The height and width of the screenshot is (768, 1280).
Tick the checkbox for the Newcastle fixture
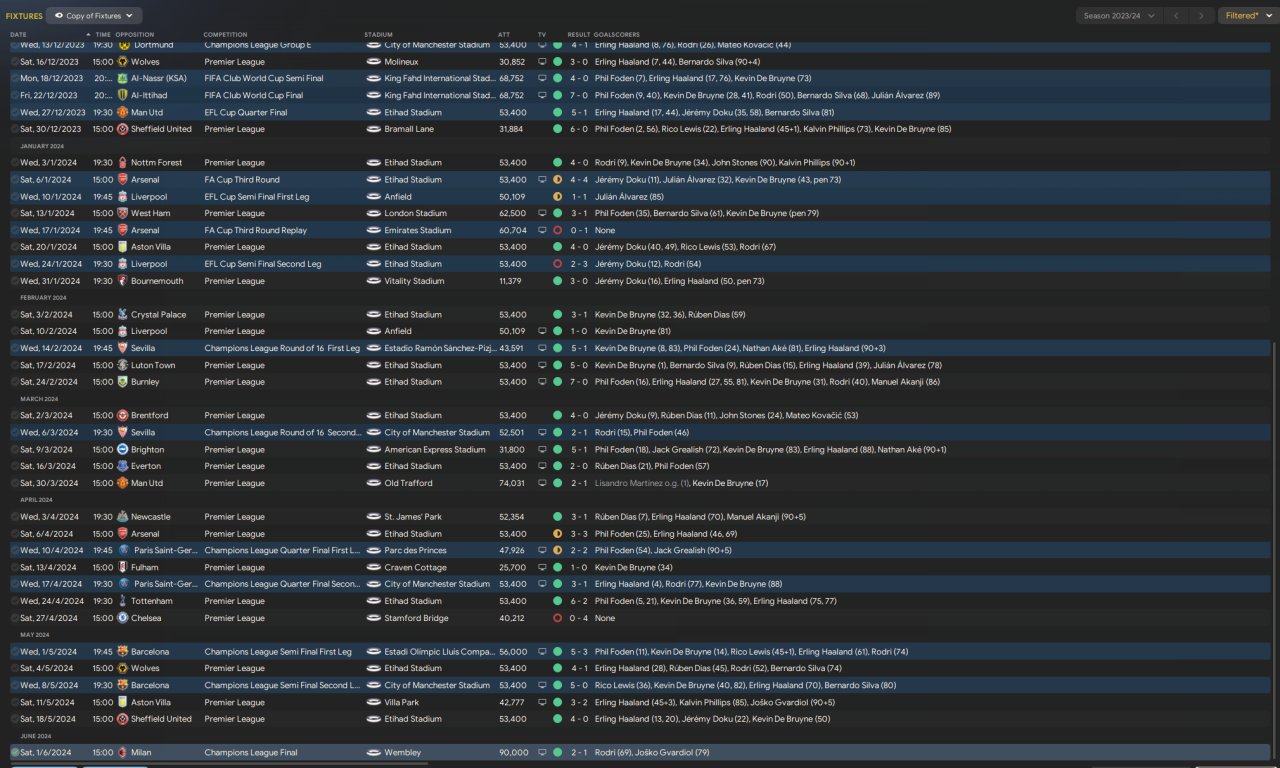point(15,517)
